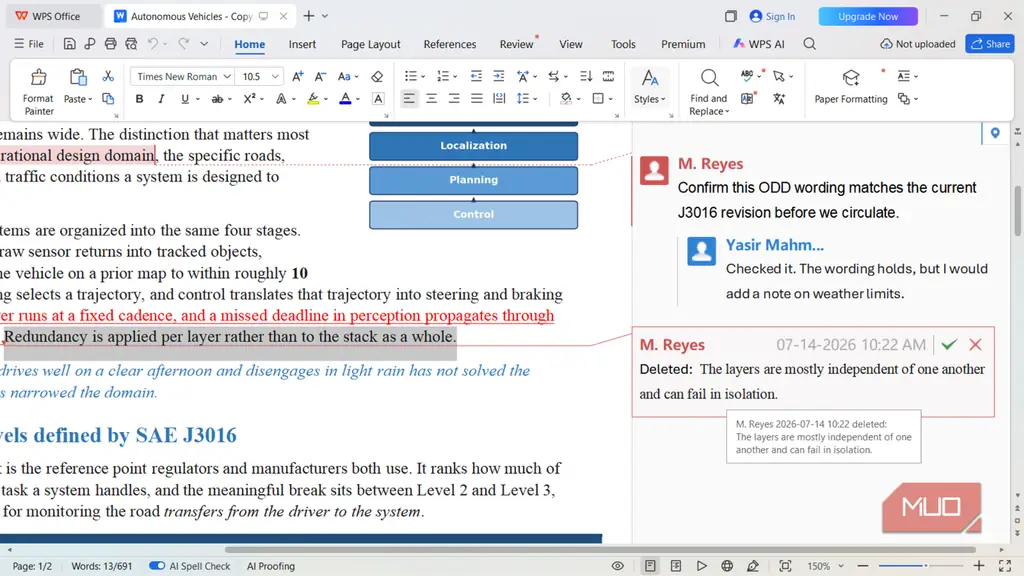Open WPS AI assistant
This screenshot has height=576, width=1024.
pyautogui.click(x=758, y=44)
